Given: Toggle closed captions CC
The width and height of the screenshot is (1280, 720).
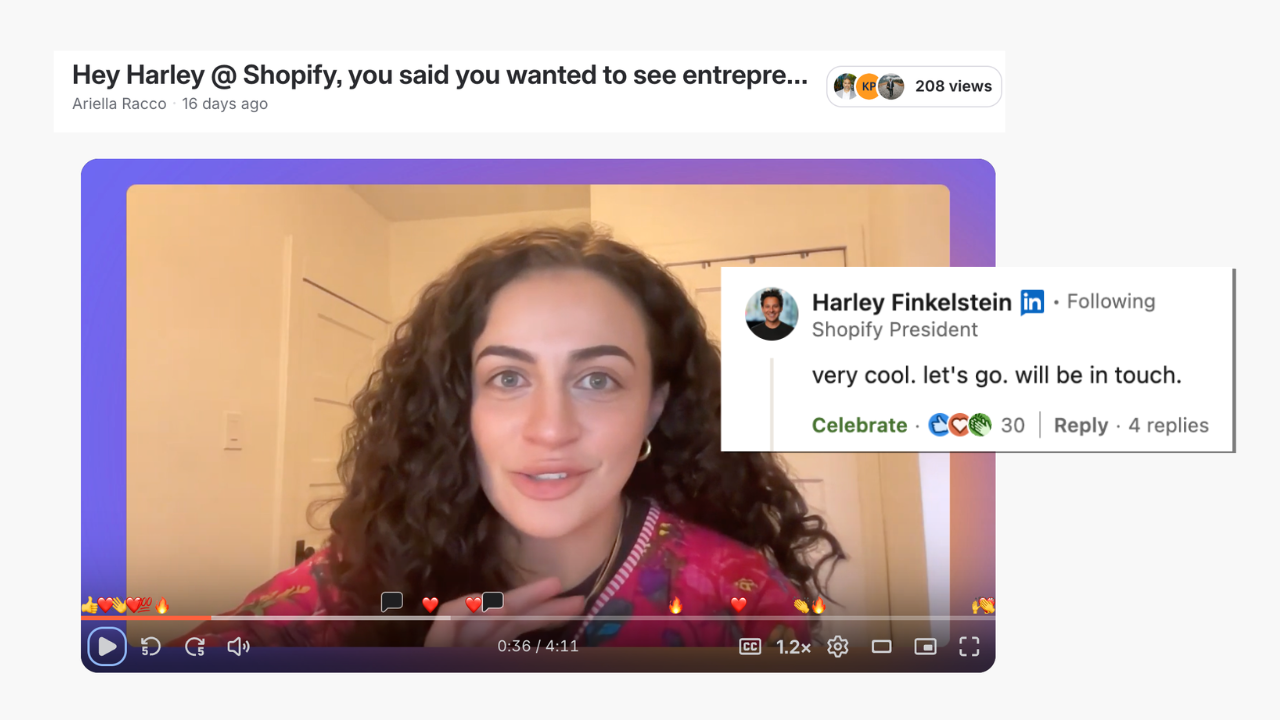Looking at the screenshot, I should tap(750, 647).
